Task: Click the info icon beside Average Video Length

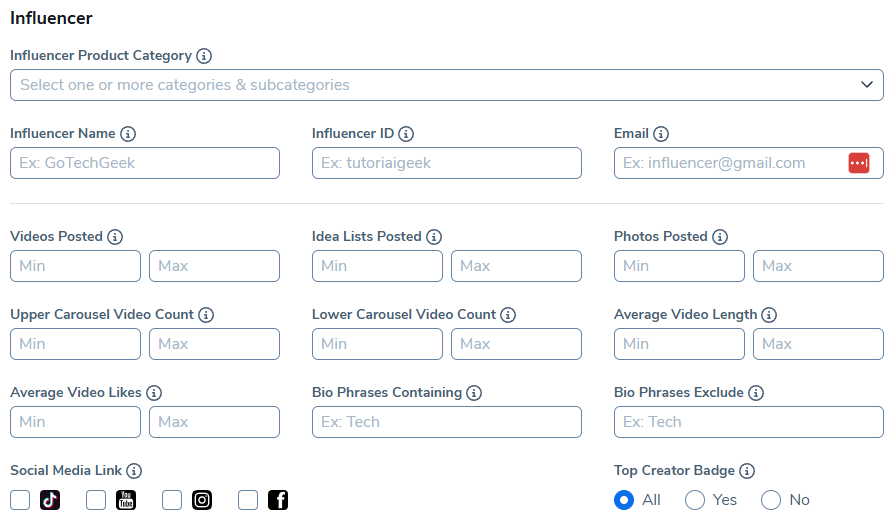Action: click(x=769, y=315)
